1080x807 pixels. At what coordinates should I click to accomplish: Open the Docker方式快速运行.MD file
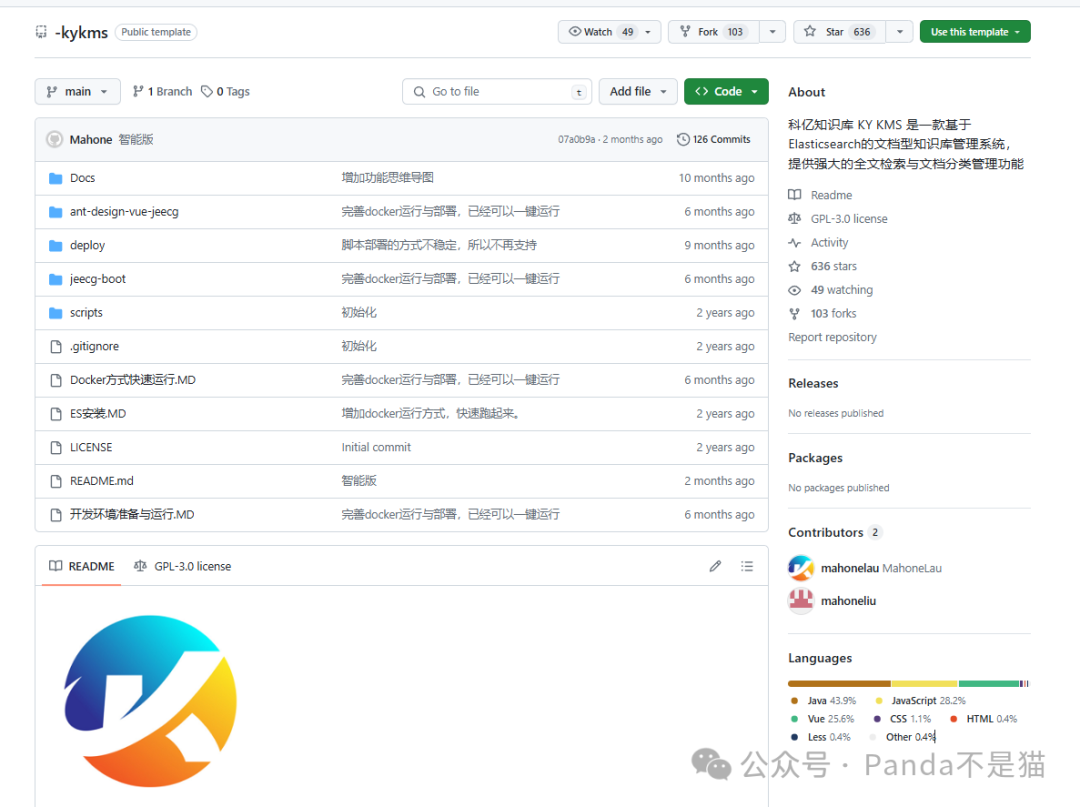pos(132,380)
